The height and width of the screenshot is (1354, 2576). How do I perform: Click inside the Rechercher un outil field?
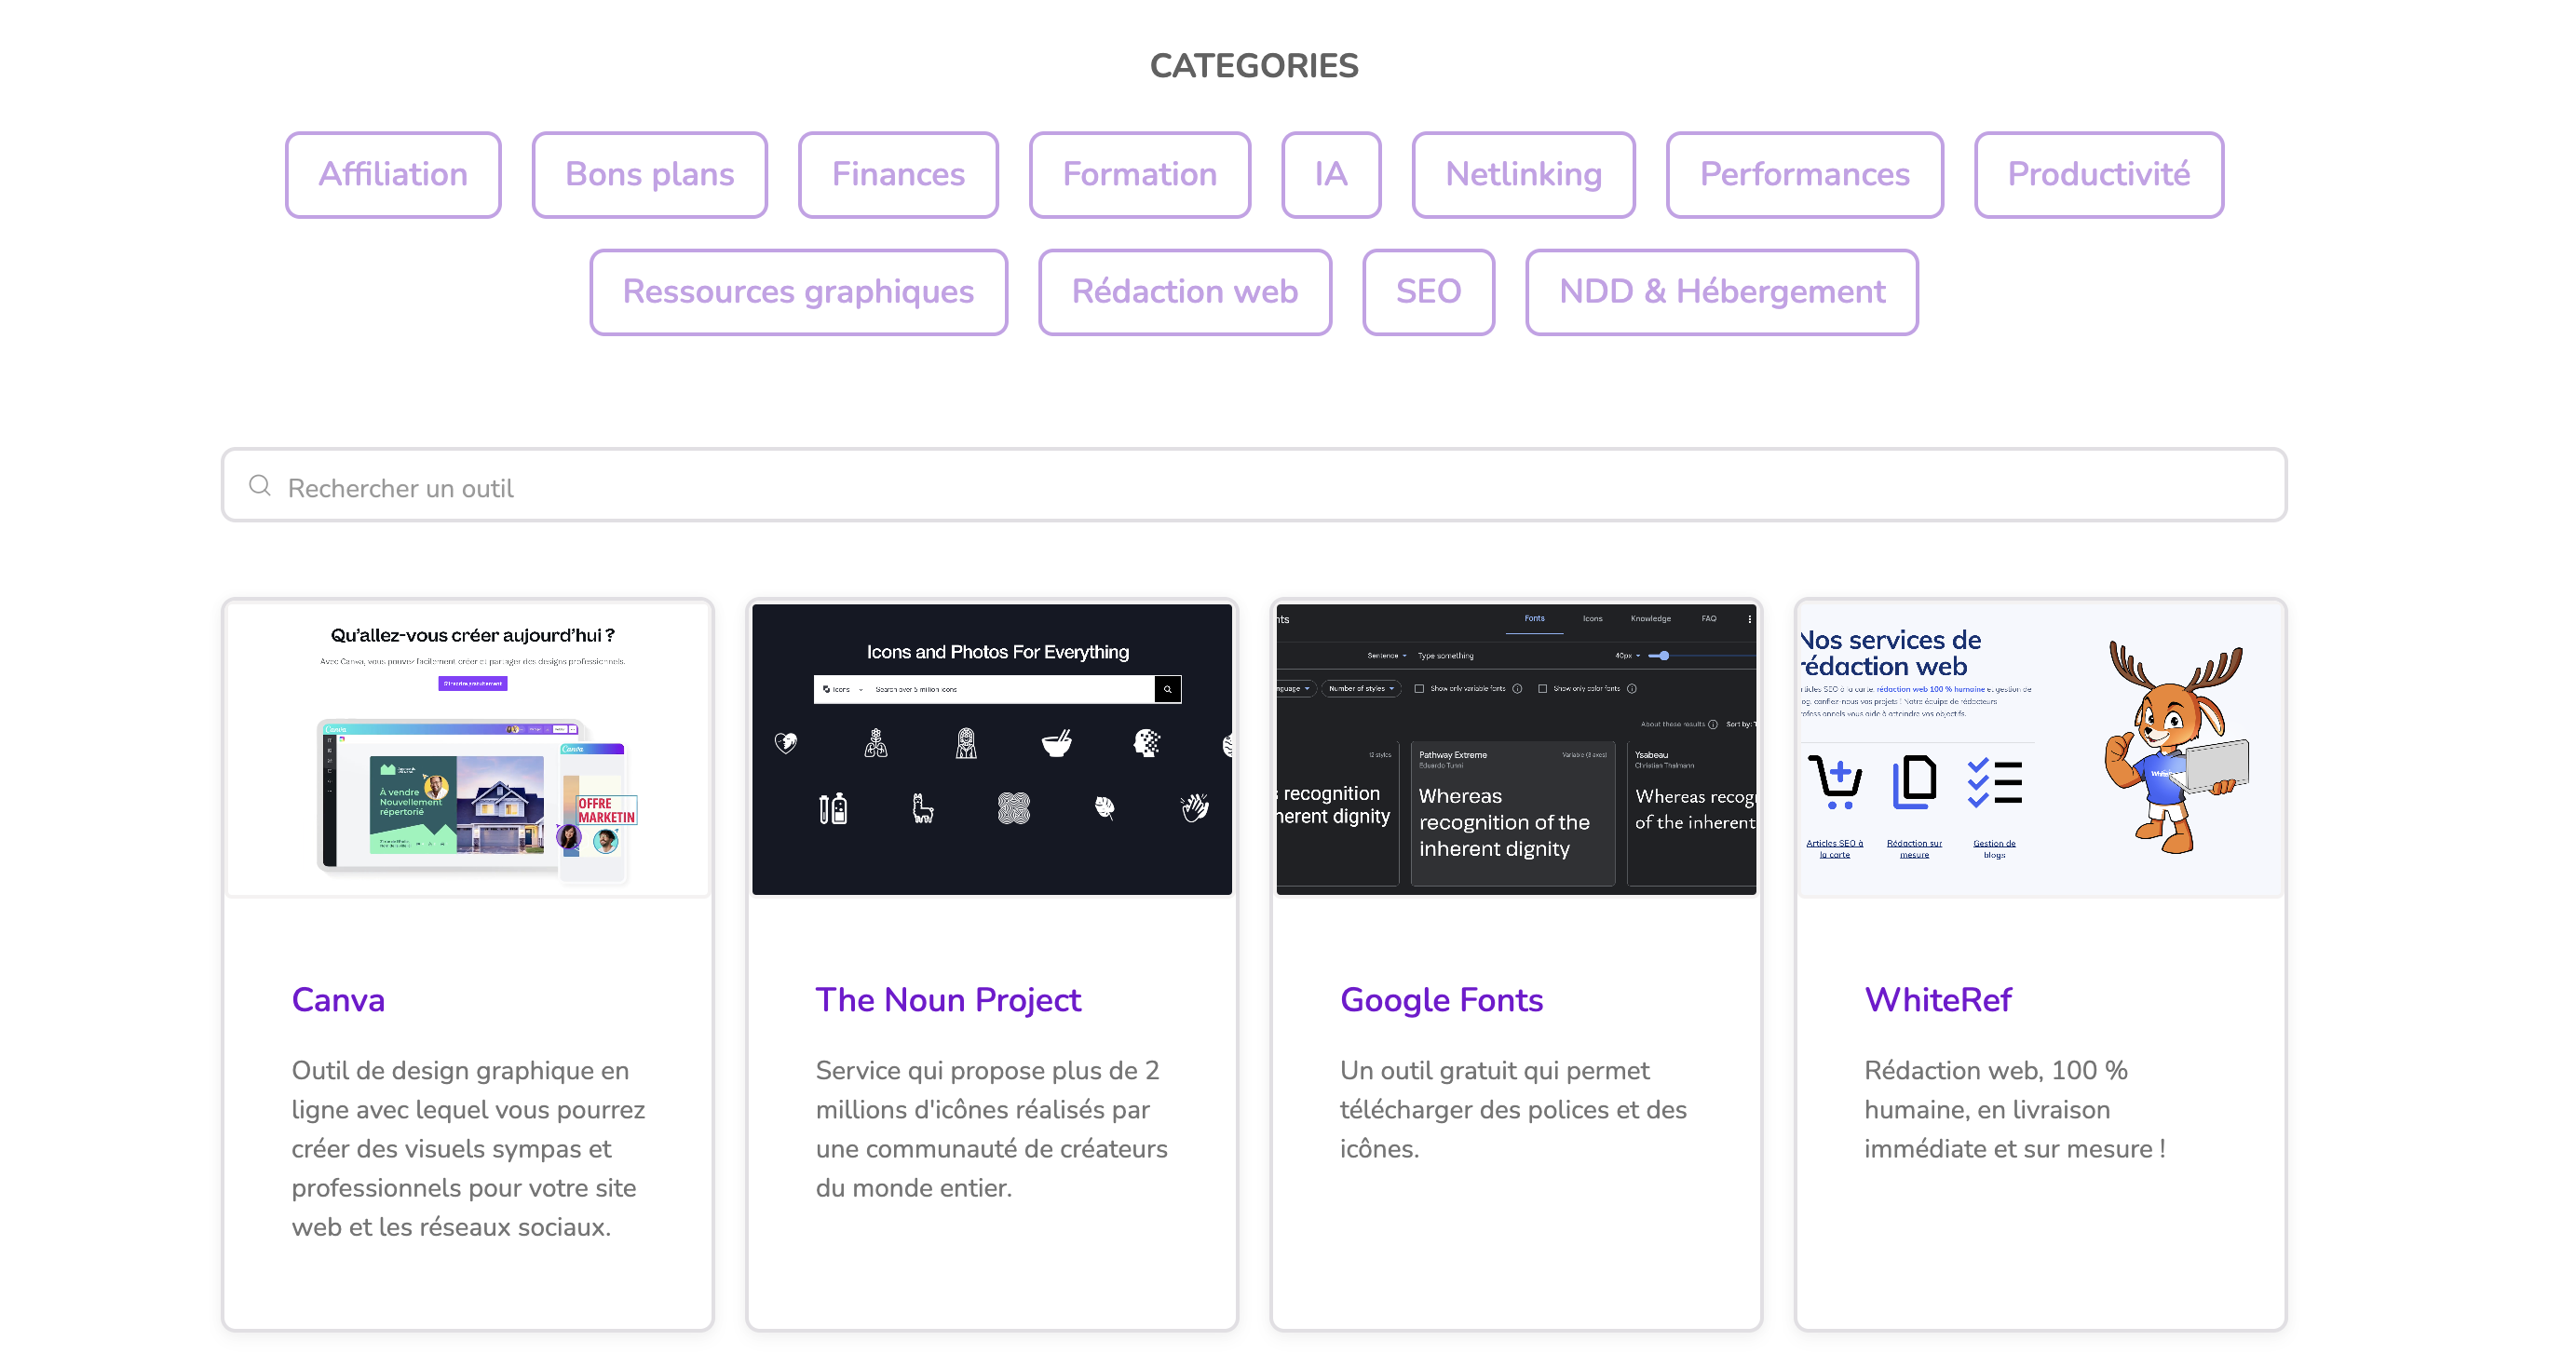[x=700, y=487]
